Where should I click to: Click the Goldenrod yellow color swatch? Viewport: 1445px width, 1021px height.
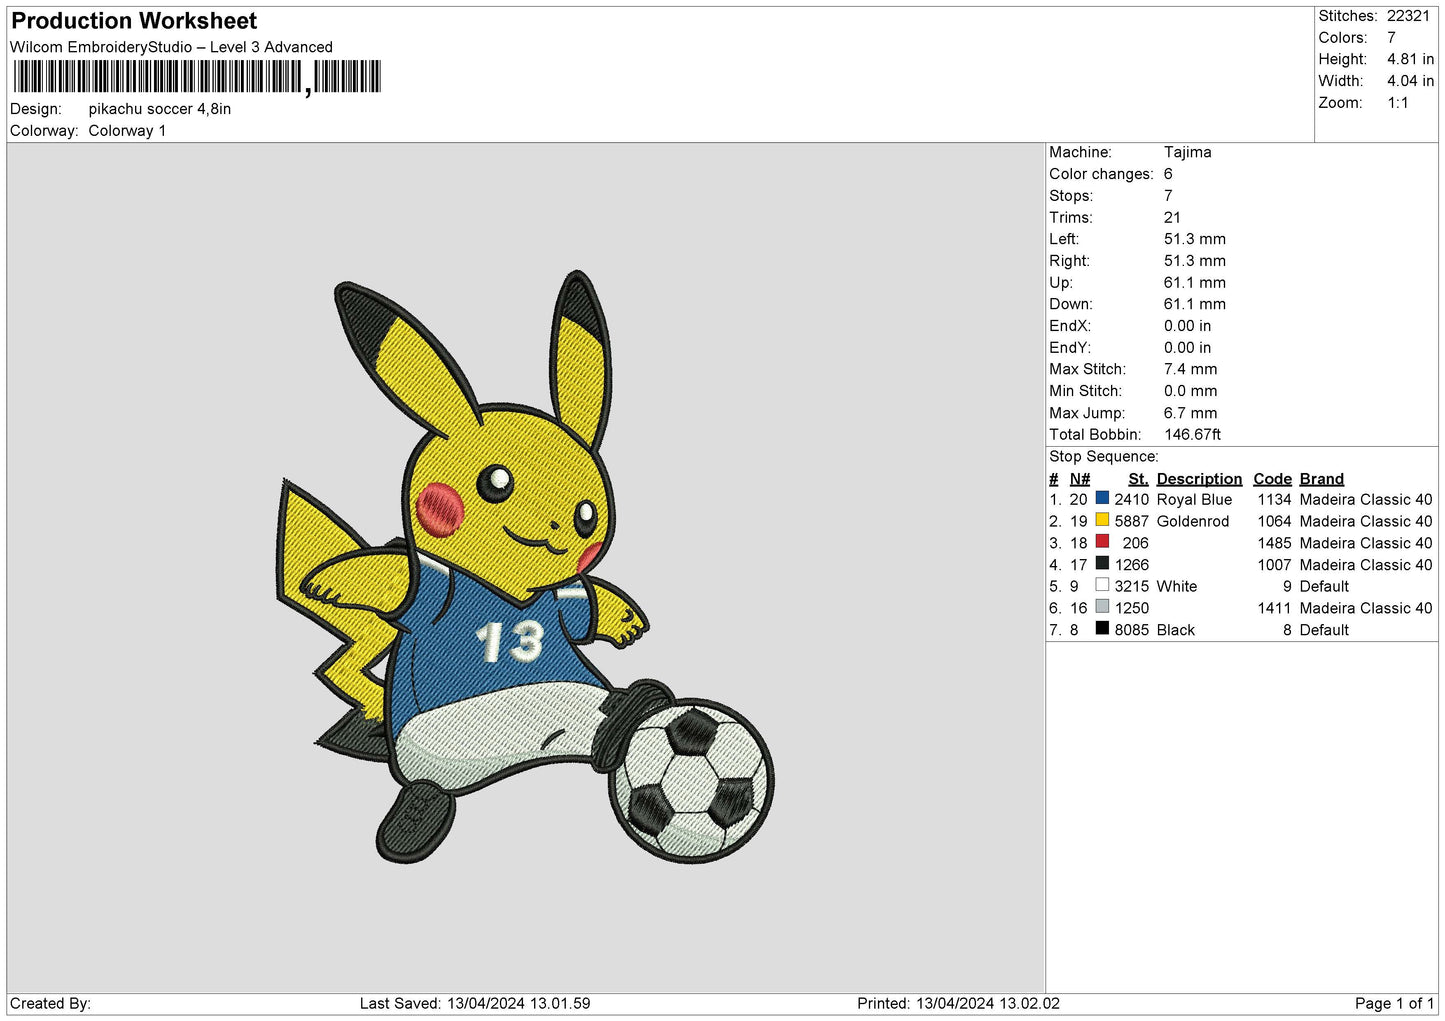[x=1102, y=520]
